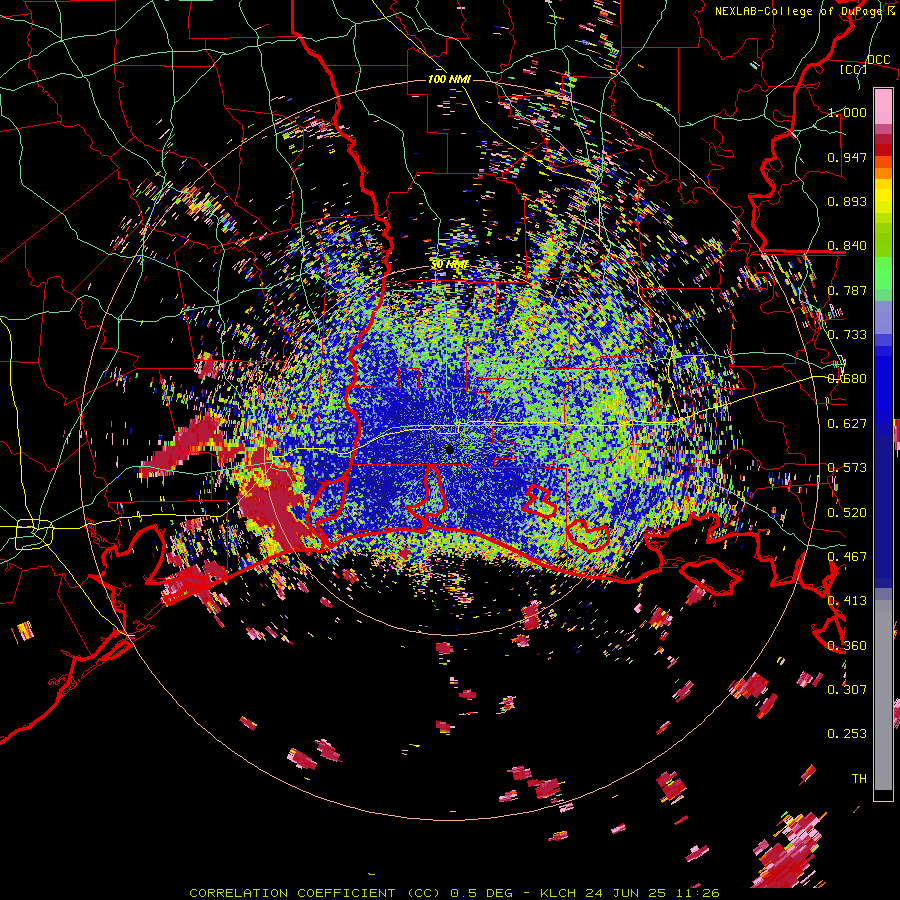The height and width of the screenshot is (900, 900).
Task: Click the "KLCH" station identifier in caption
Action: [x=558, y=893]
